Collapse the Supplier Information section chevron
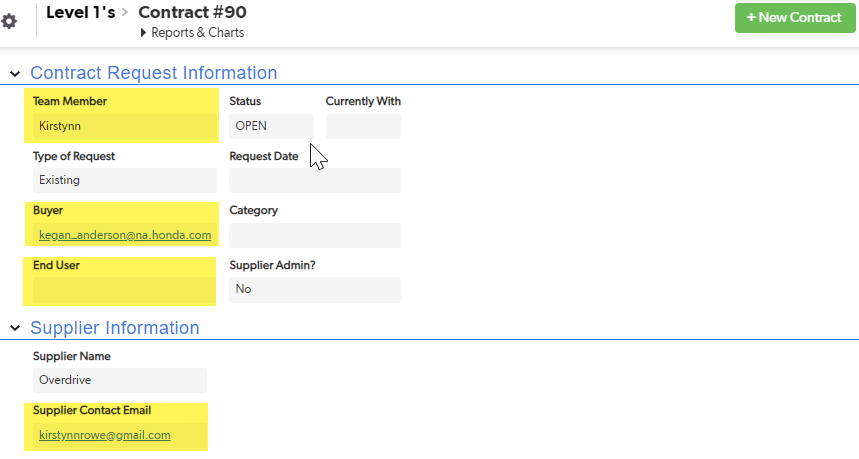859x459 pixels. tap(15, 328)
